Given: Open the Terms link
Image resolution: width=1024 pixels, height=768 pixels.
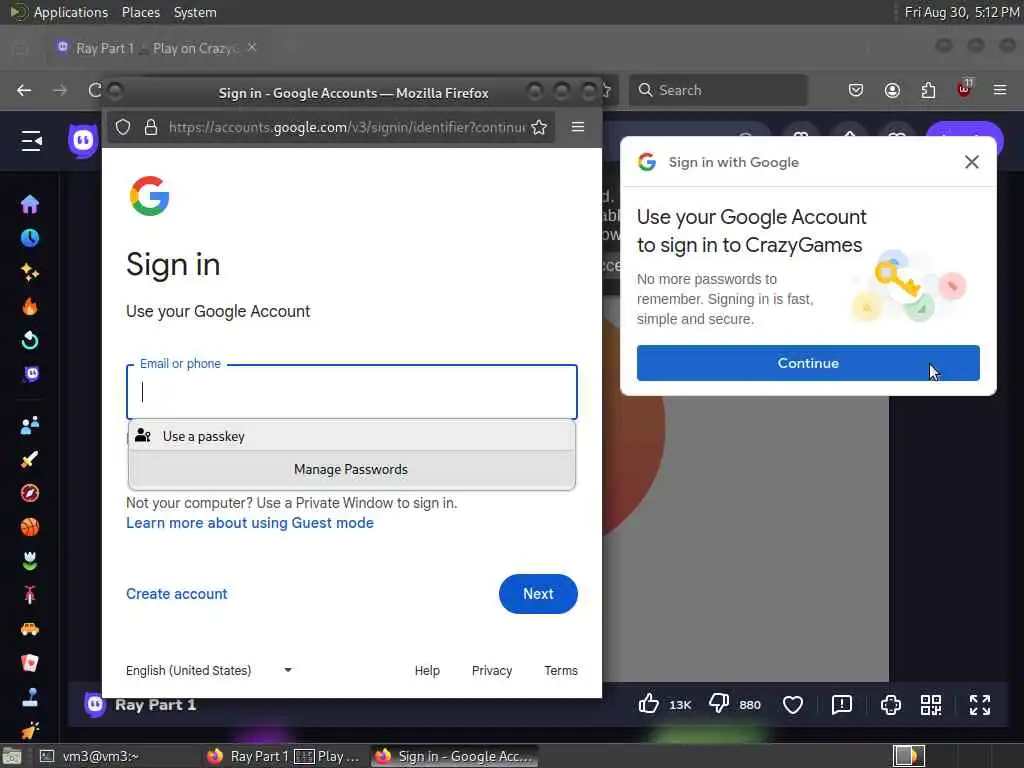Looking at the screenshot, I should pyautogui.click(x=561, y=671).
